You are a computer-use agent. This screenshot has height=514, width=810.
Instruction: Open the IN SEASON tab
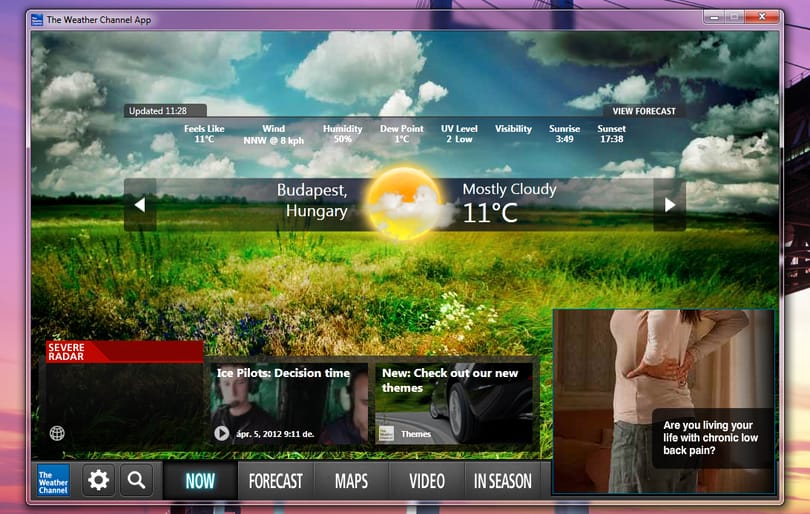(x=503, y=481)
